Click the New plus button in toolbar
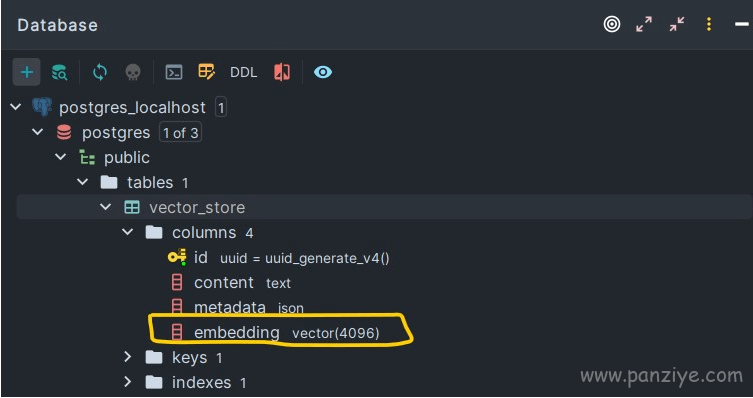This screenshot has width=753, height=398. click(26, 72)
